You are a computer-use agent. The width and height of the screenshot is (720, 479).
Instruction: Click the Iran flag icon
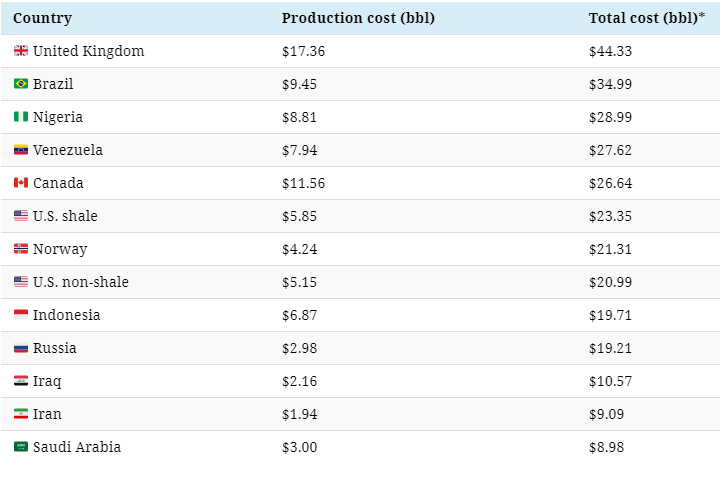tap(21, 414)
